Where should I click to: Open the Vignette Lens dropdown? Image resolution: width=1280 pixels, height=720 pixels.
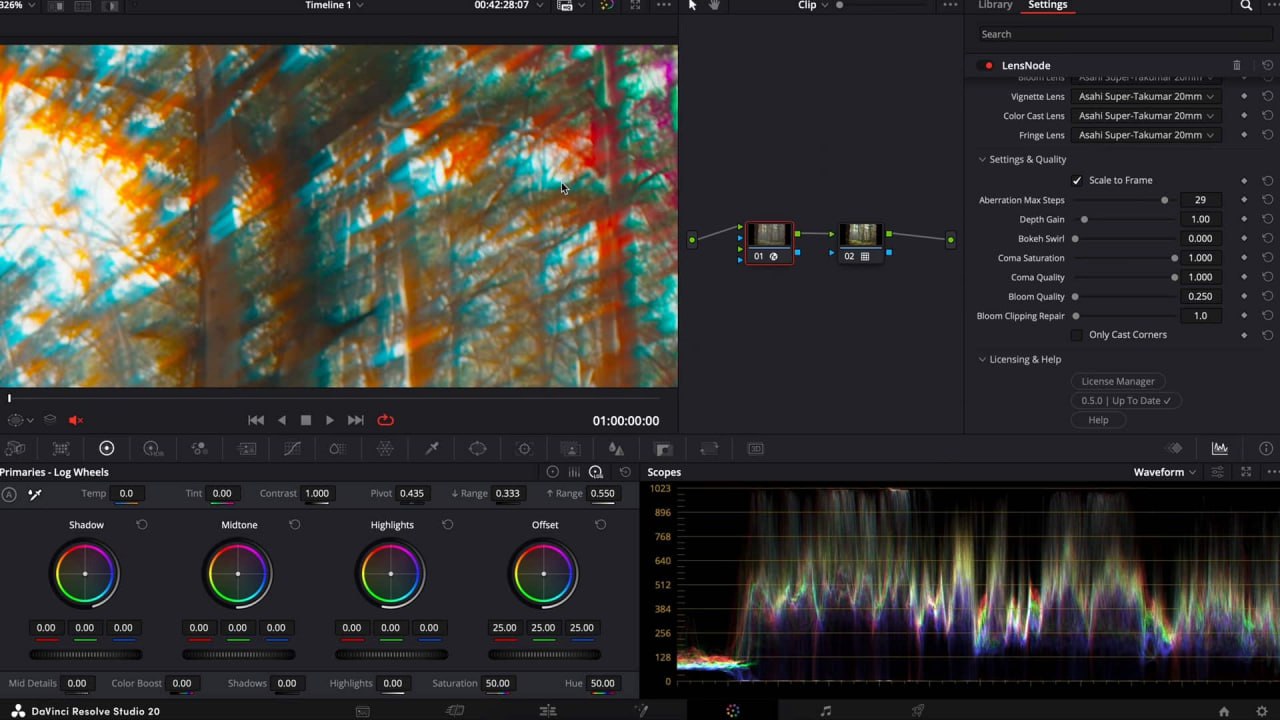click(x=1146, y=97)
